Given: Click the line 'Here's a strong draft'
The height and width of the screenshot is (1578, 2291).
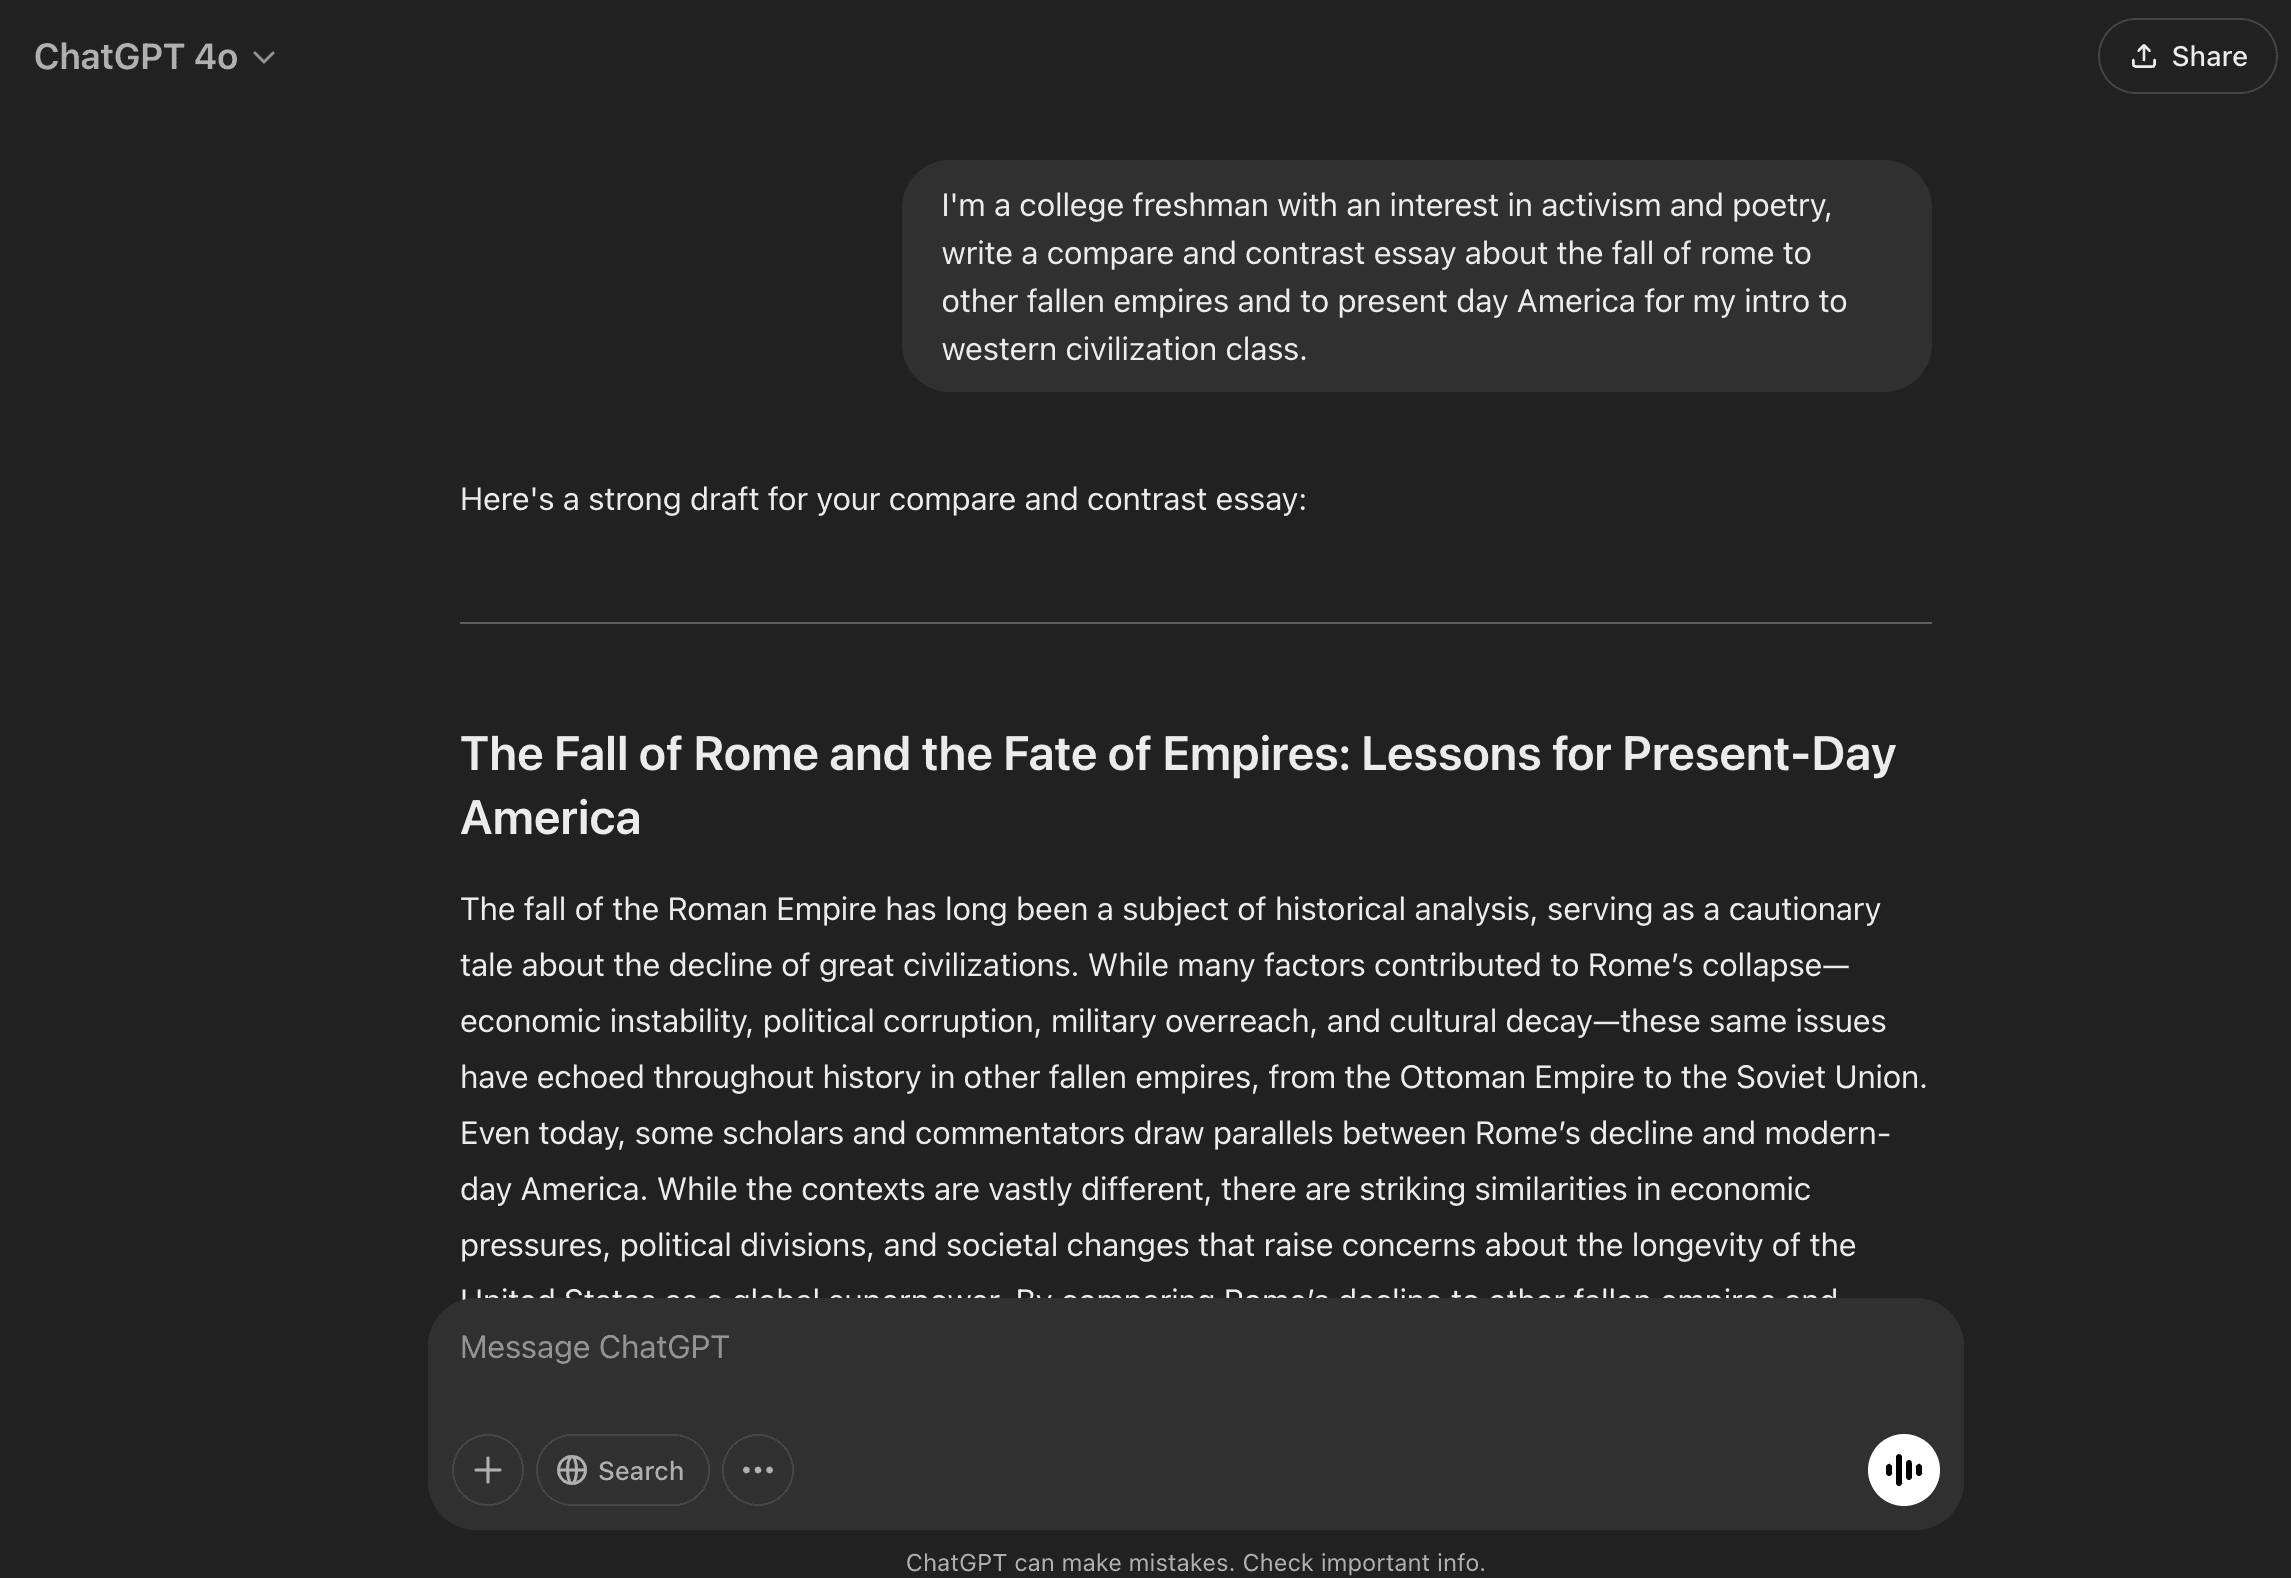Looking at the screenshot, I should pyautogui.click(x=883, y=499).
